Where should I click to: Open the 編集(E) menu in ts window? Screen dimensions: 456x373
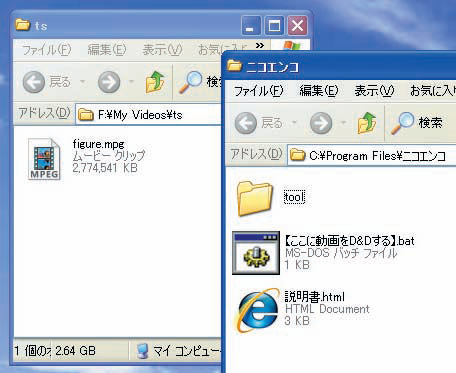(107, 50)
